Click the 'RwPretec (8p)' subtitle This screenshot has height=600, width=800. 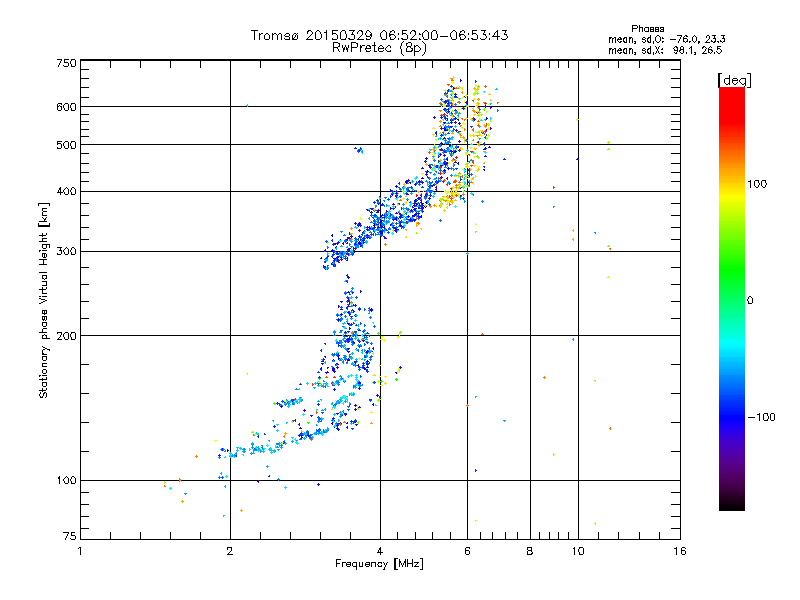pyautogui.click(x=379, y=48)
